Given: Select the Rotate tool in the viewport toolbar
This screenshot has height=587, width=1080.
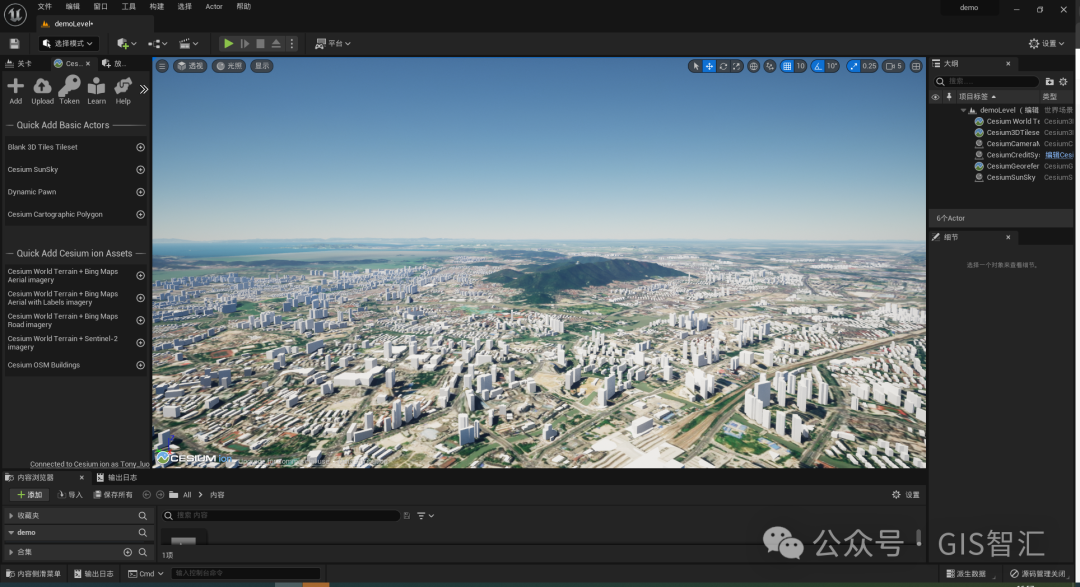Looking at the screenshot, I should coord(723,65).
